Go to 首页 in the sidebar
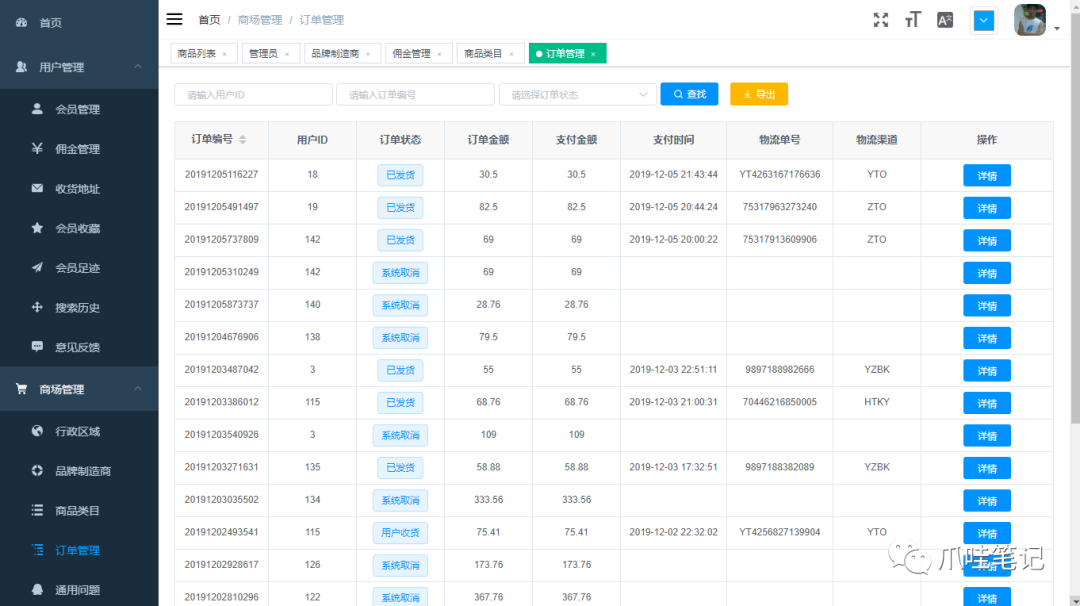Image resolution: width=1080 pixels, height=606 pixels. pyautogui.click(x=50, y=22)
